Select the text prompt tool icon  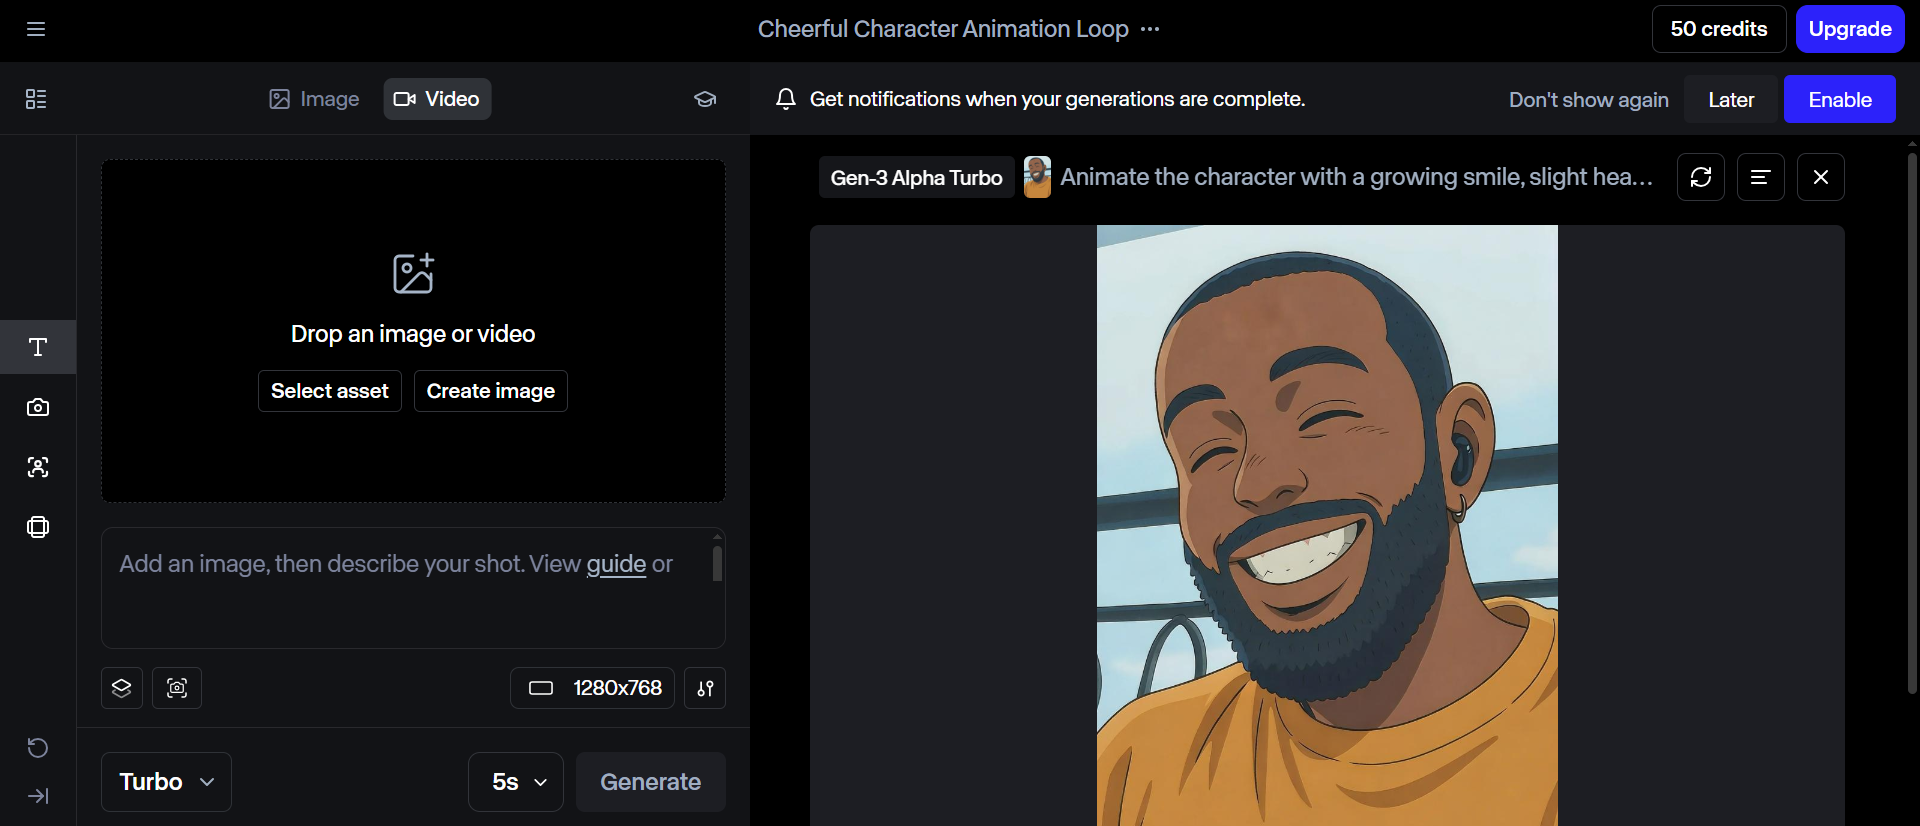coord(38,347)
